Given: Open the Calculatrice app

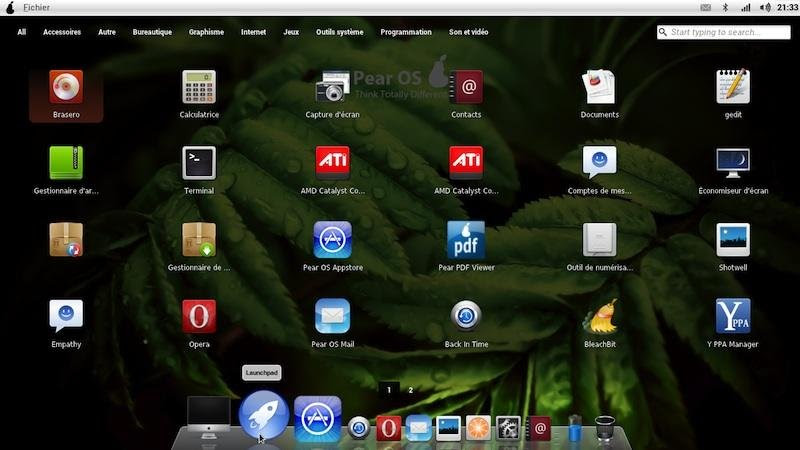Looking at the screenshot, I should pyautogui.click(x=199, y=87).
